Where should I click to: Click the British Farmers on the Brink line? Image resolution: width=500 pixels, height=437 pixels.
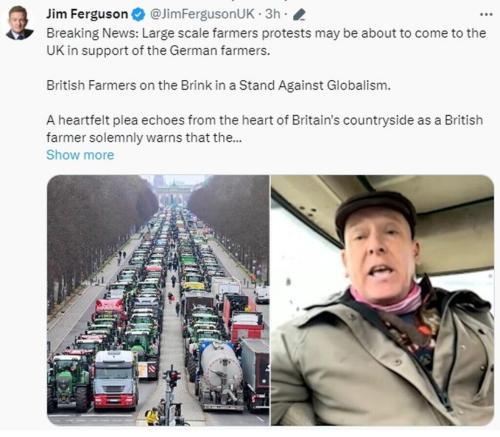218,85
